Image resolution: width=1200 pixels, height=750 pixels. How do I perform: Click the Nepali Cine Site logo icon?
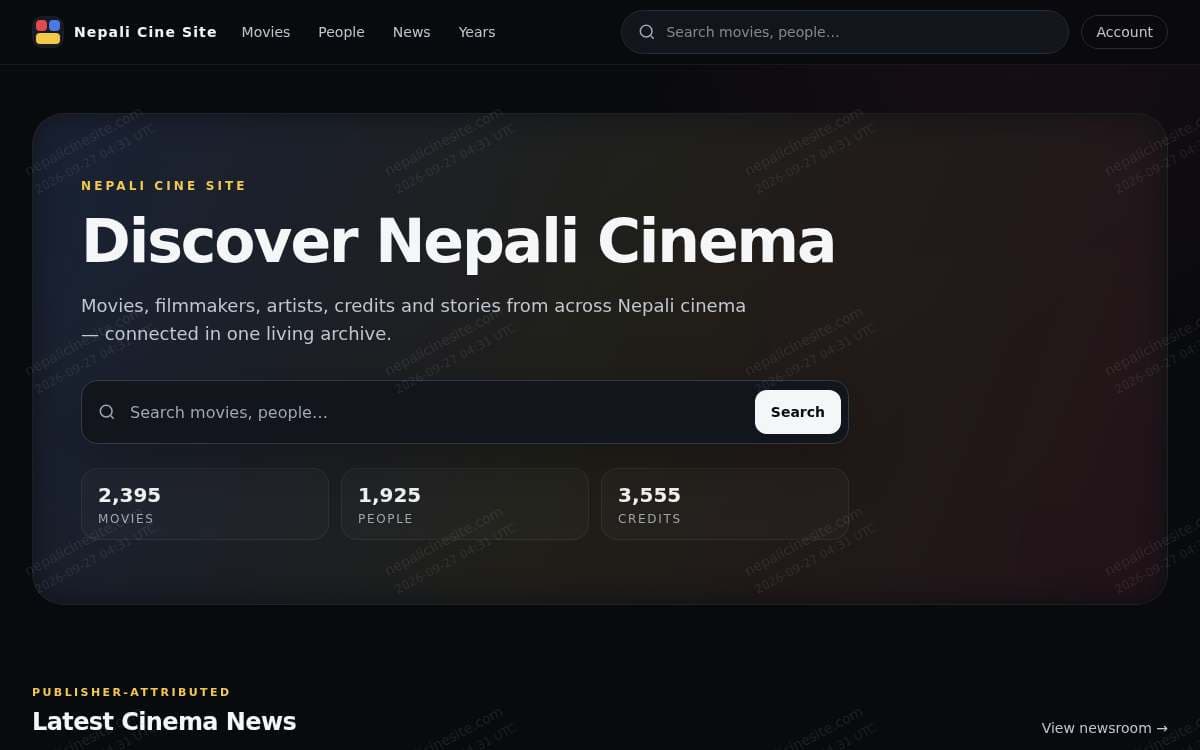[x=48, y=32]
